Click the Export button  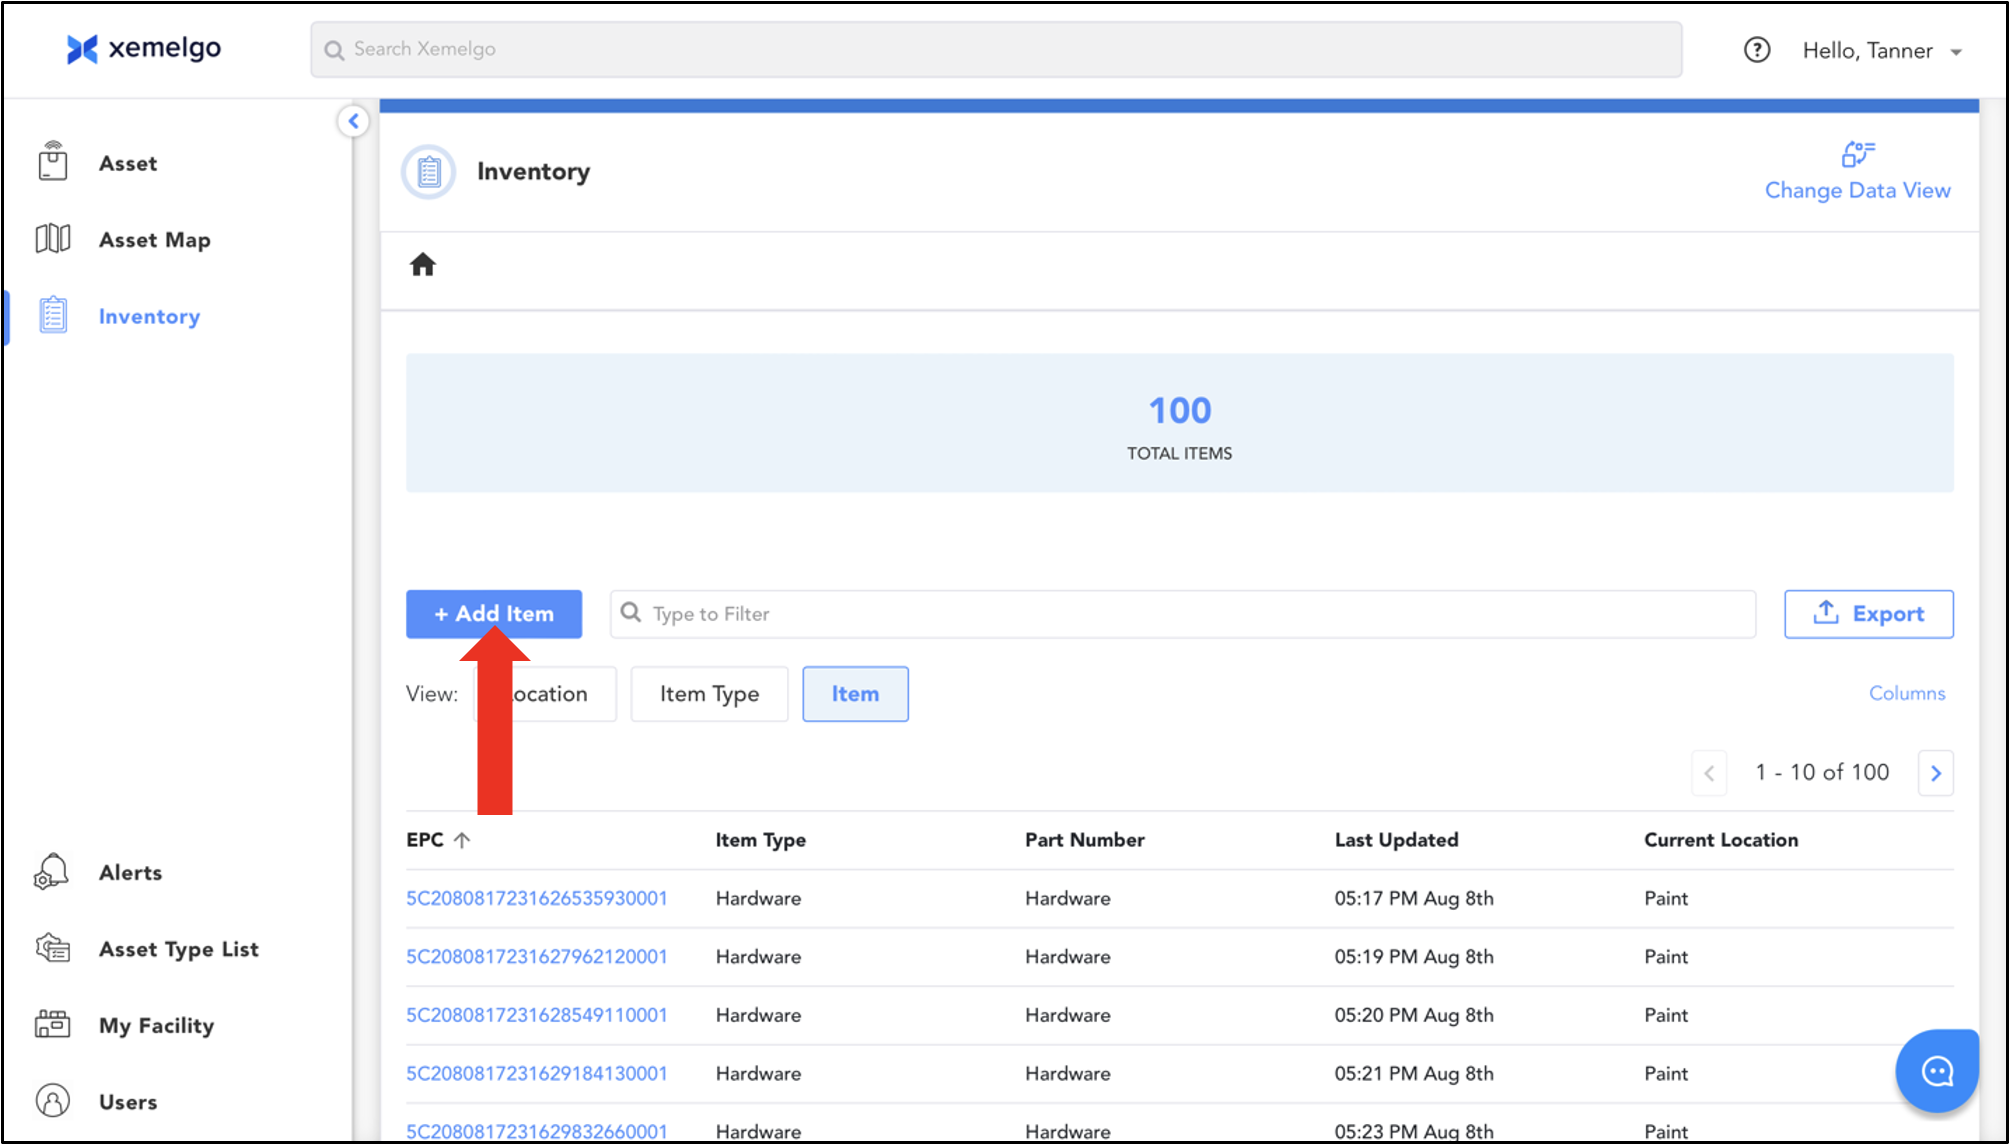pos(1868,614)
